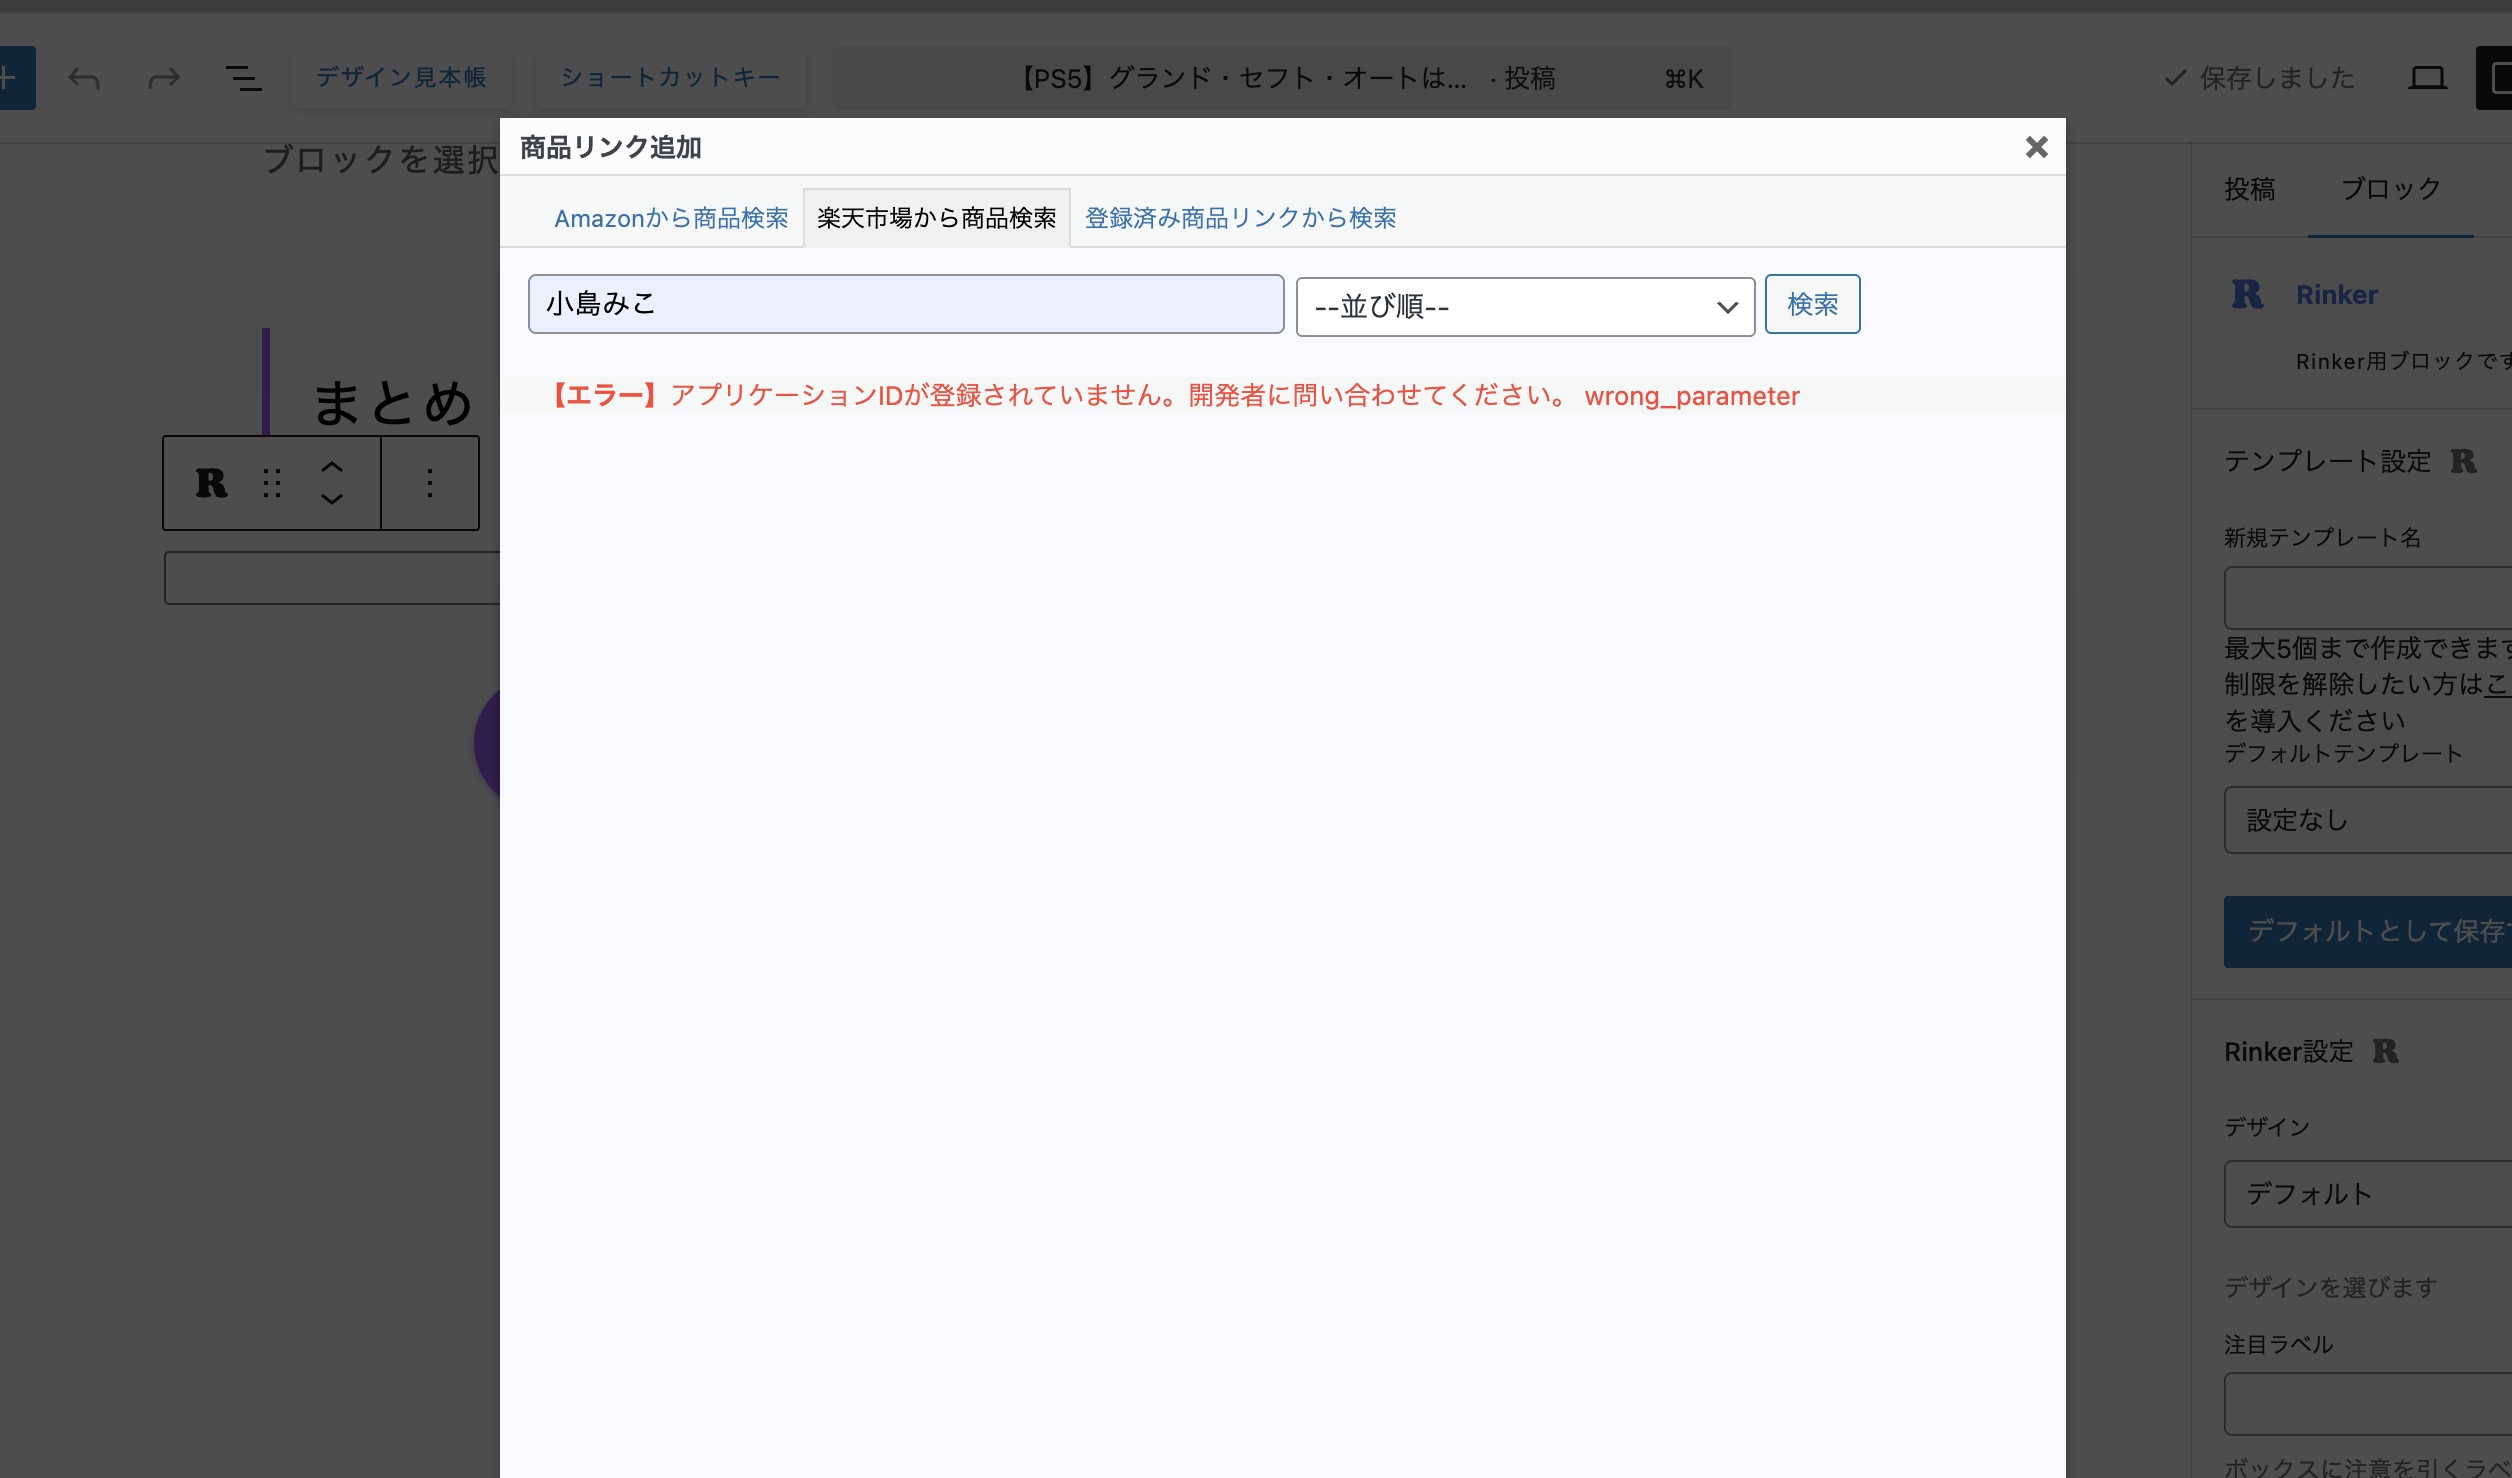Viewport: 2512px width, 1478px height.
Task: Click the block drag handle dots
Action: [x=272, y=483]
